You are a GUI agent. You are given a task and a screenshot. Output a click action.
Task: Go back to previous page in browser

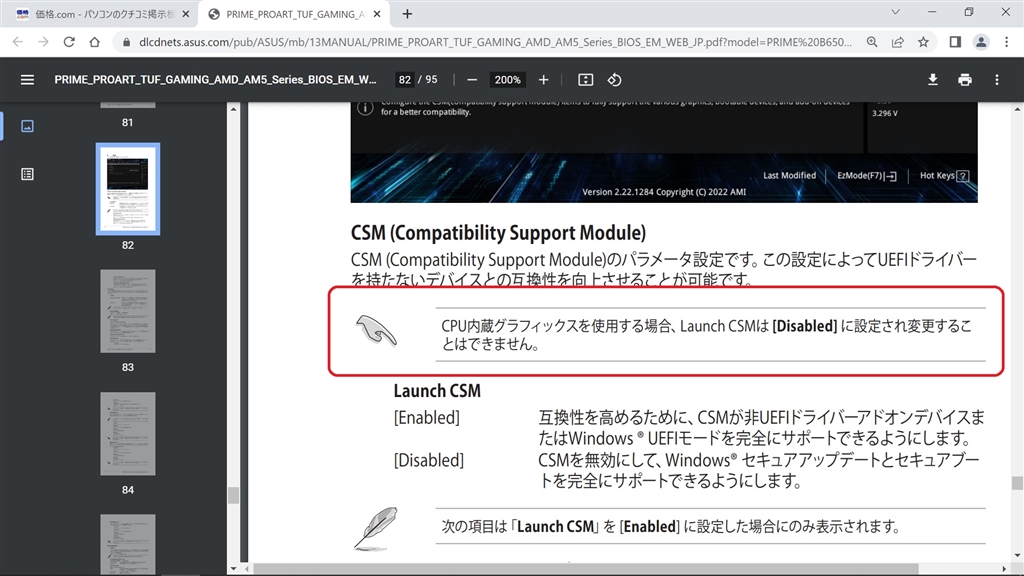click(x=18, y=42)
